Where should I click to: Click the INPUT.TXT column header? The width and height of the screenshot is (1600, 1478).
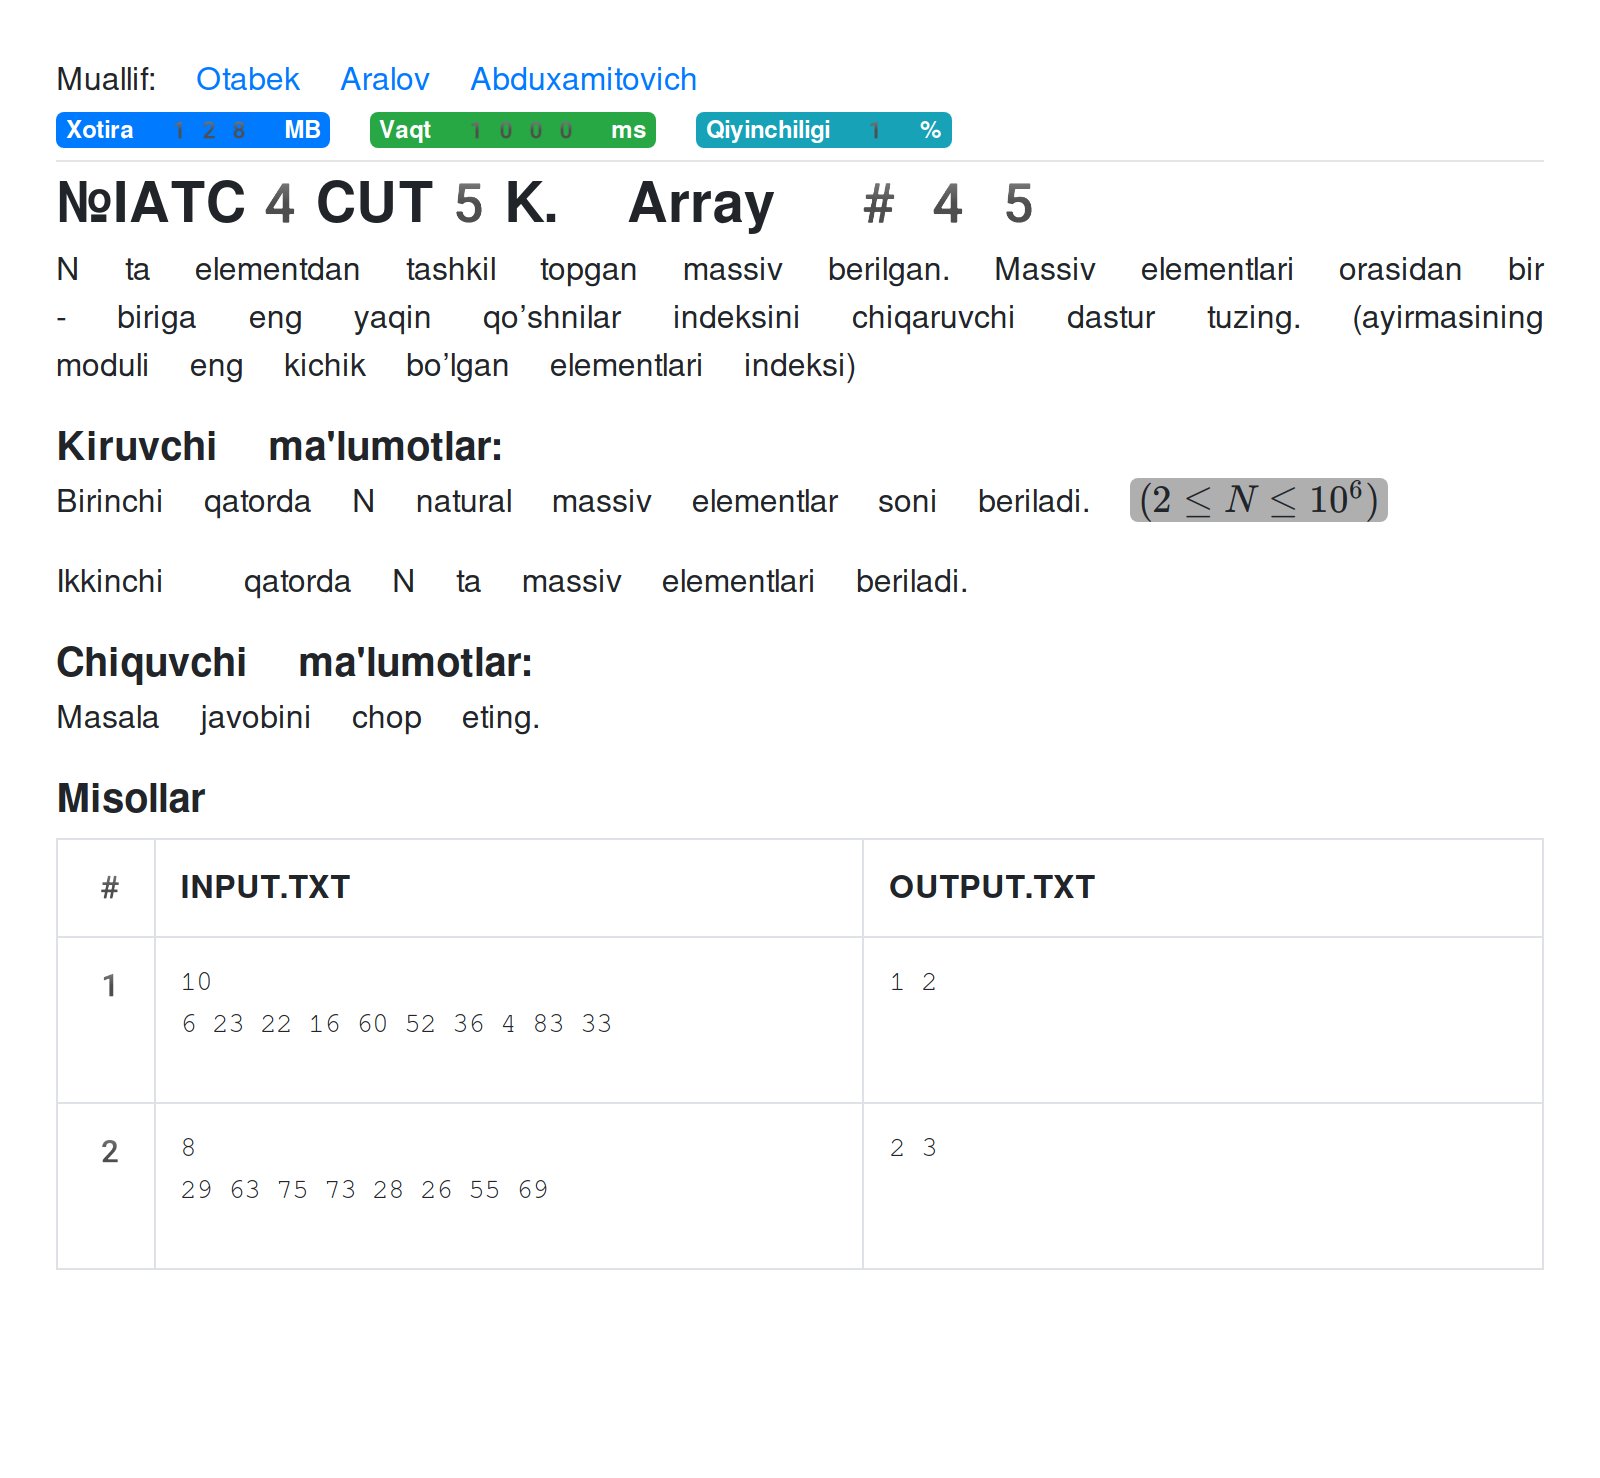[265, 887]
